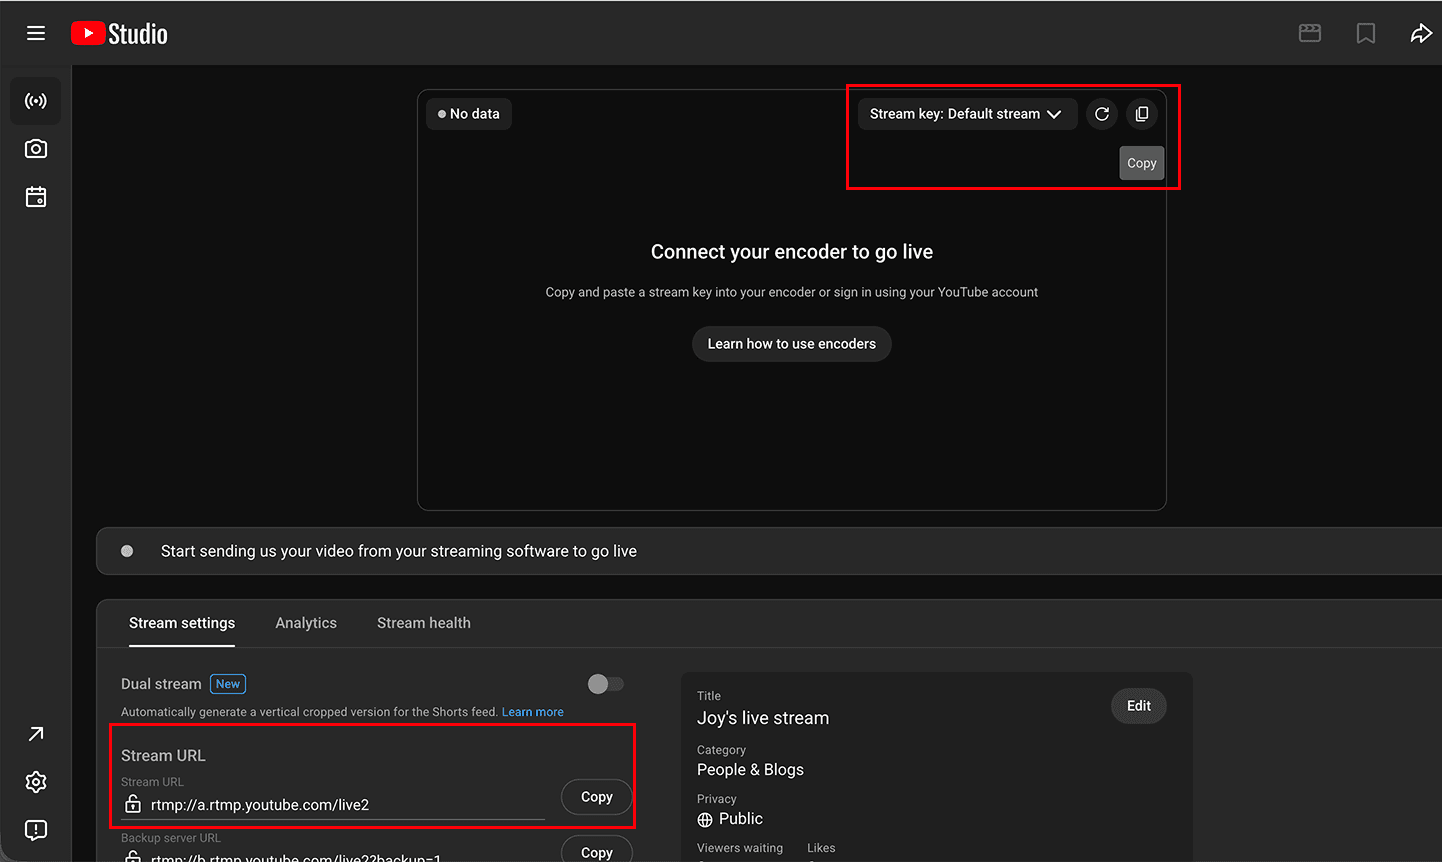Screen dimensions: 1442x862
Task: Click the reset stream key refresh icon
Action: [x=1102, y=114]
